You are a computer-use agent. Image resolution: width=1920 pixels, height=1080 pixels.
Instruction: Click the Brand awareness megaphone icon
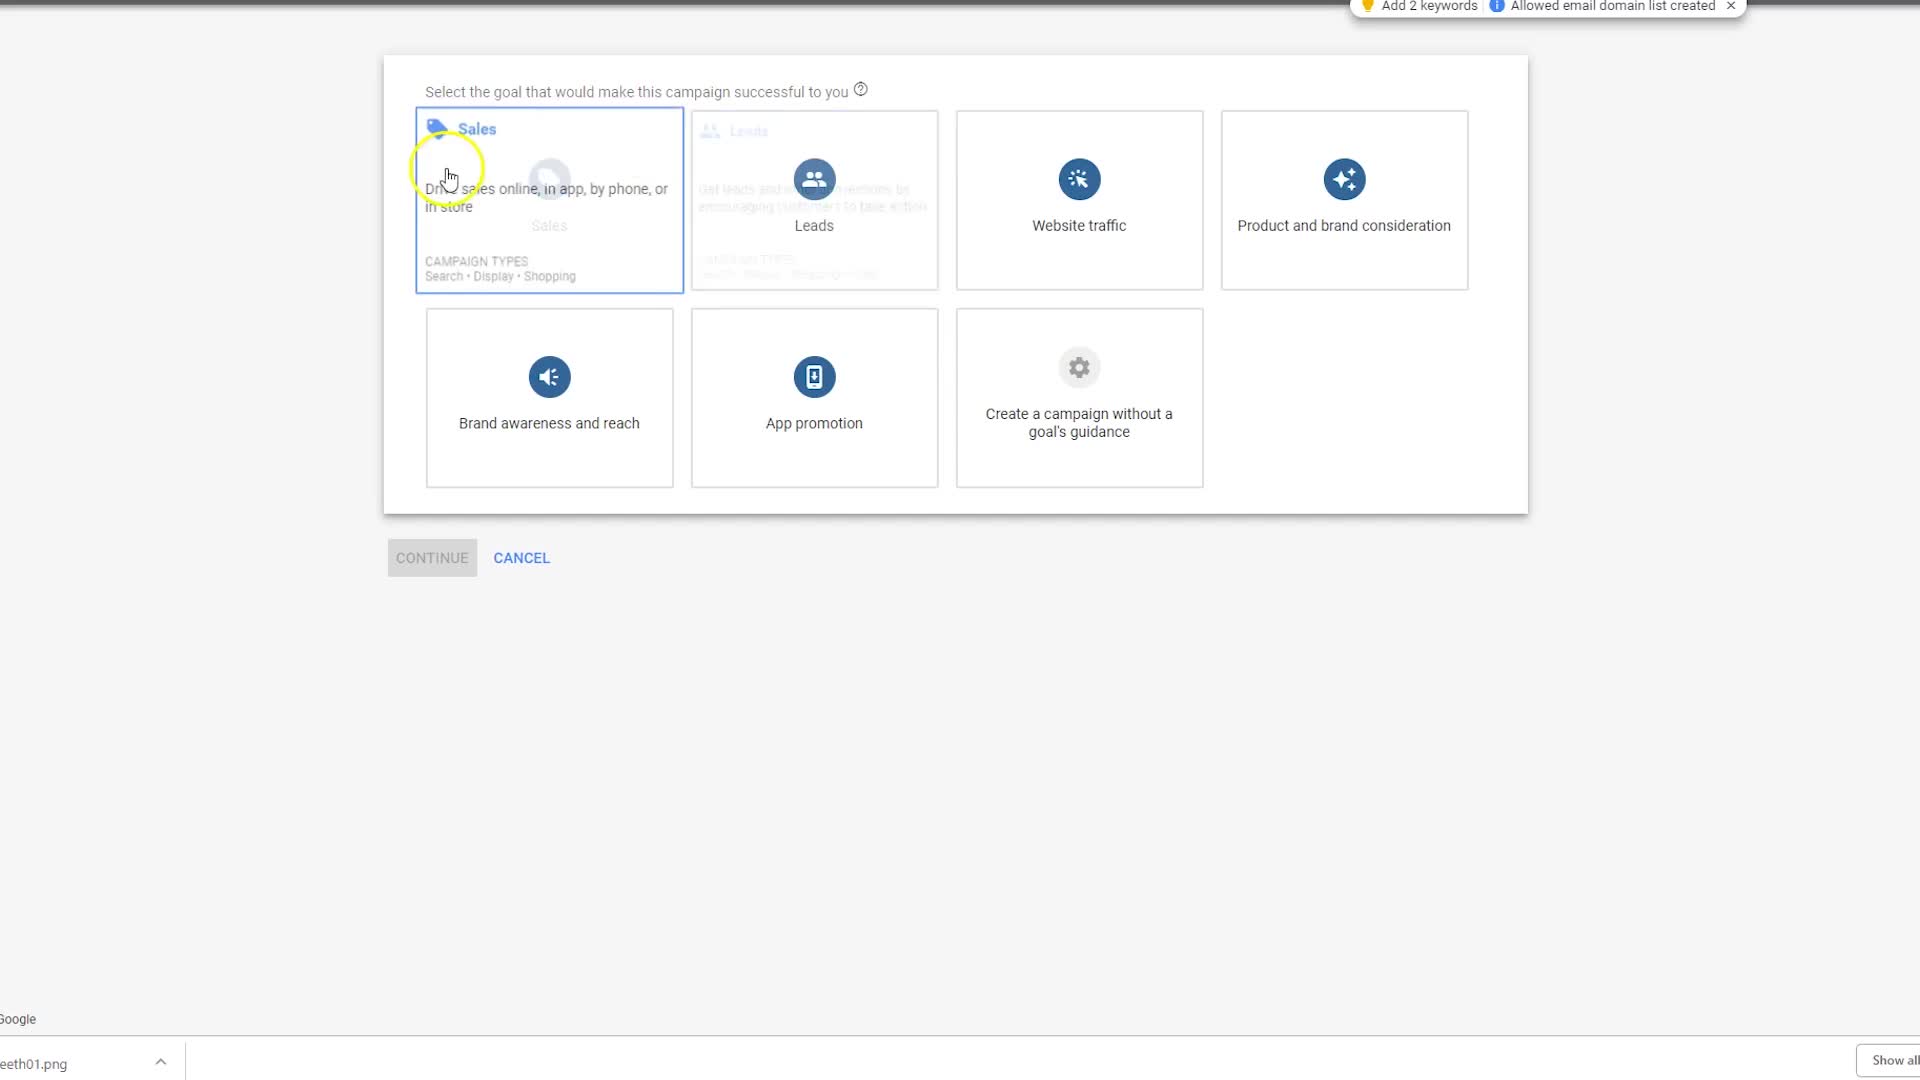[x=549, y=377]
